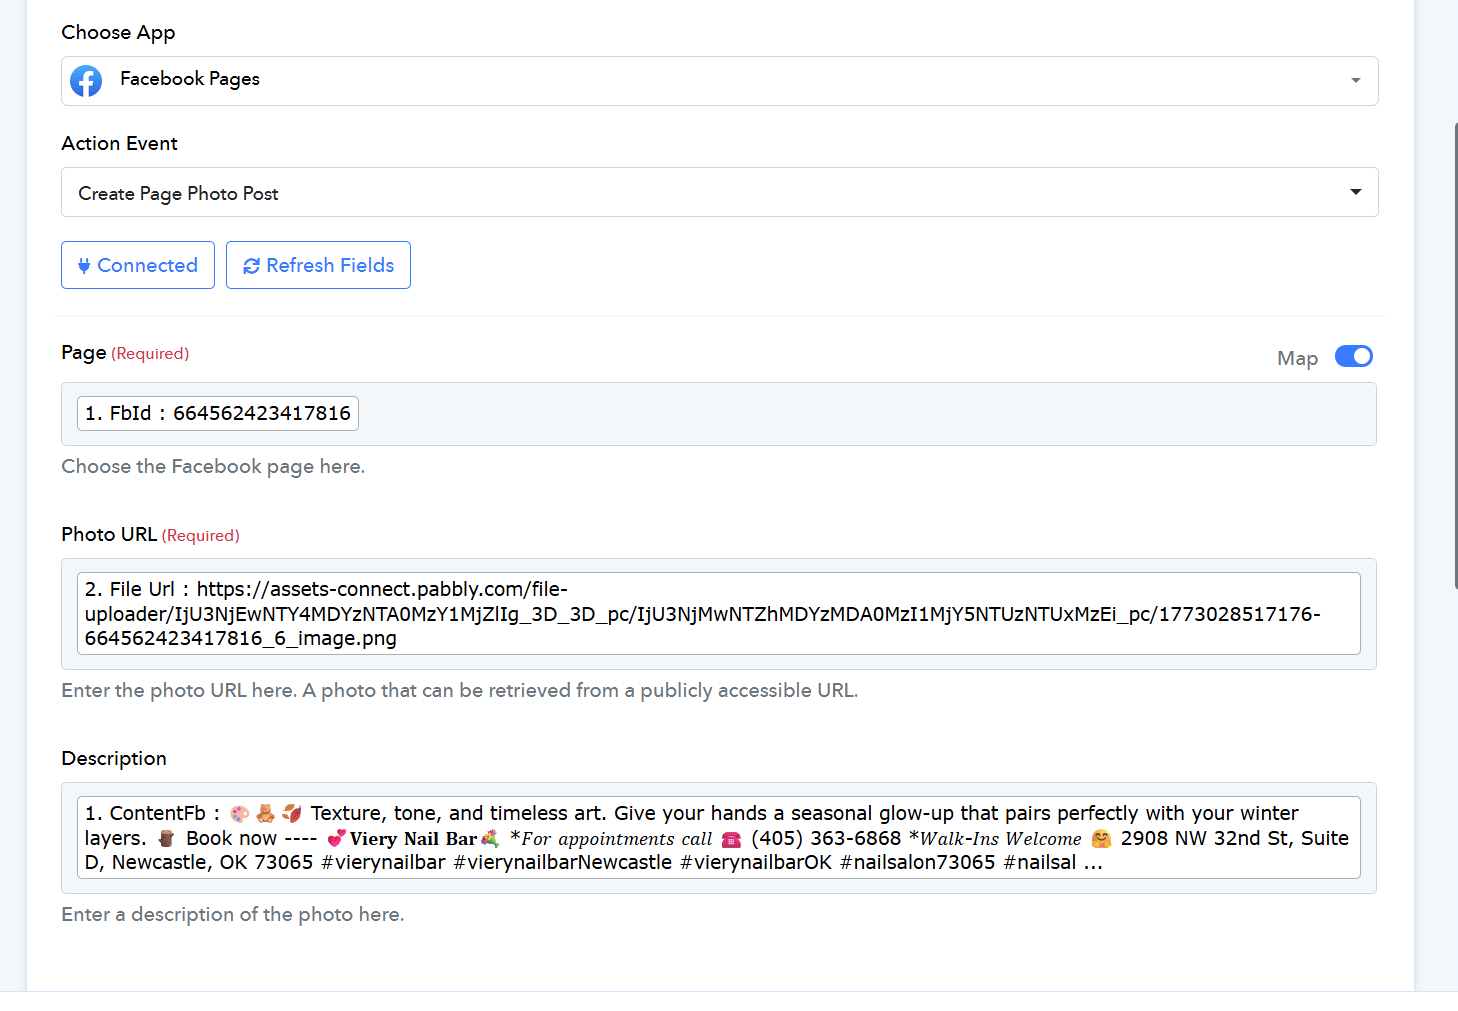Click the plug icon in the Connected button
The width and height of the screenshot is (1458, 1011).
84,266
